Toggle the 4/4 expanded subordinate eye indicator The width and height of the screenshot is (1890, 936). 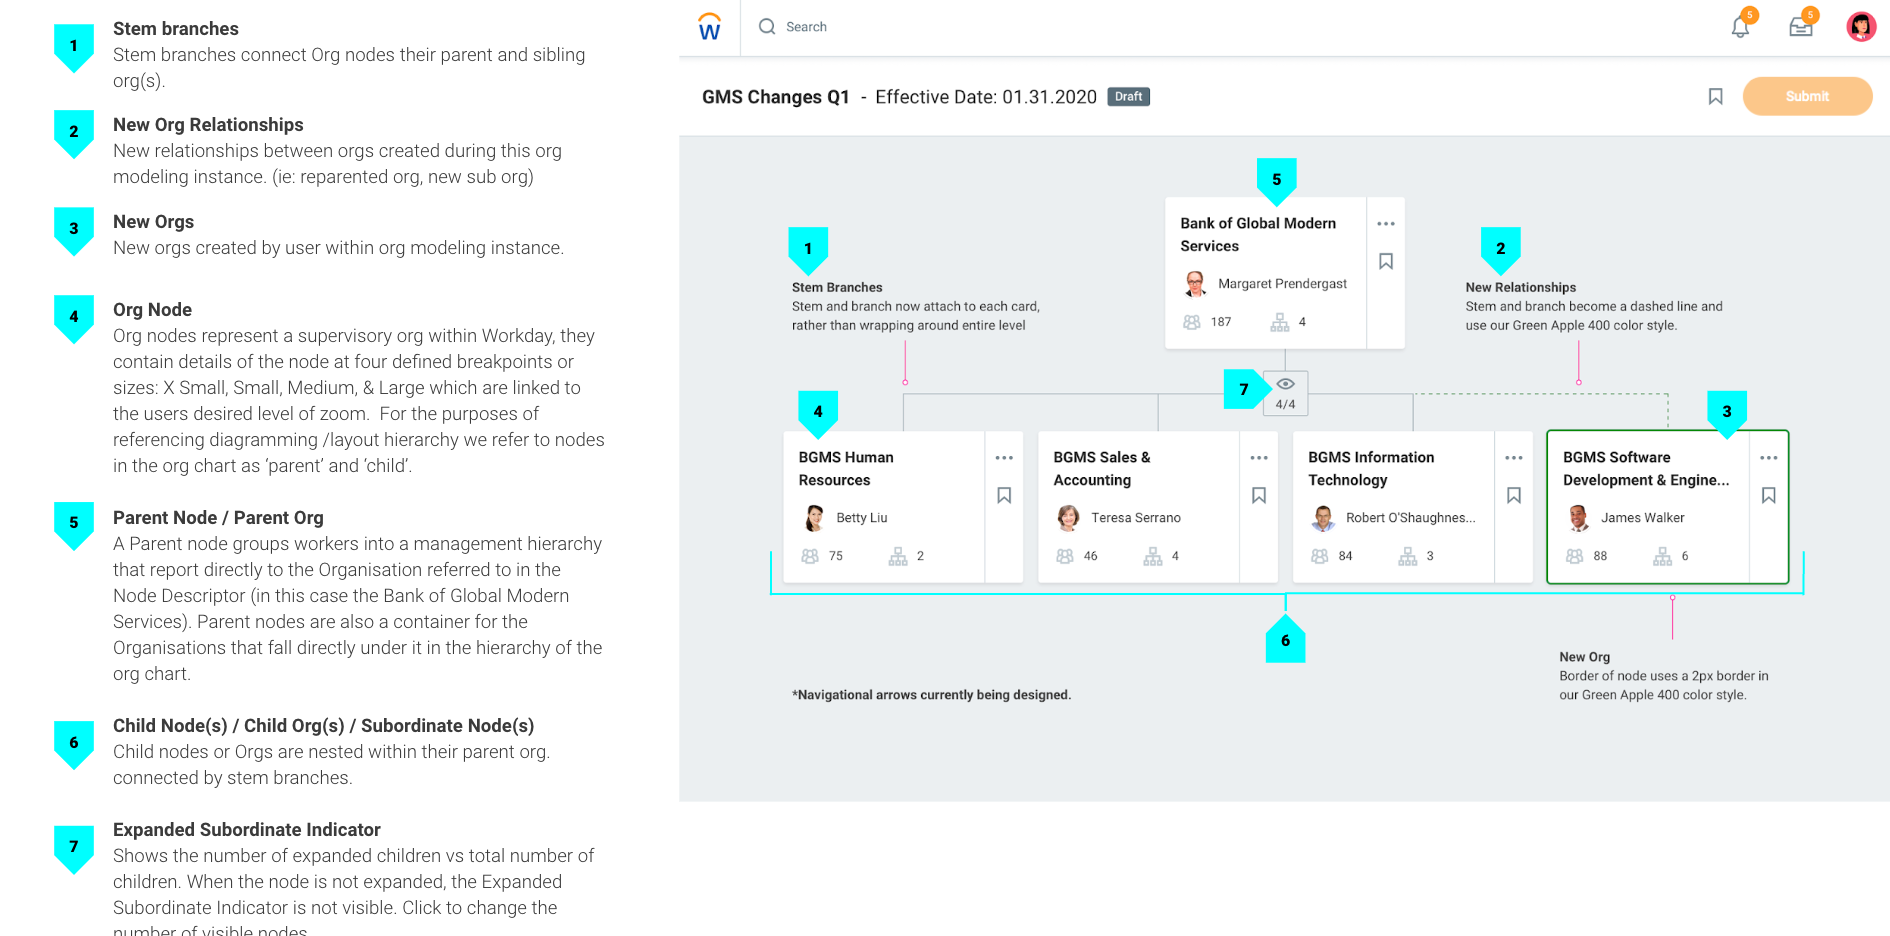click(x=1285, y=393)
